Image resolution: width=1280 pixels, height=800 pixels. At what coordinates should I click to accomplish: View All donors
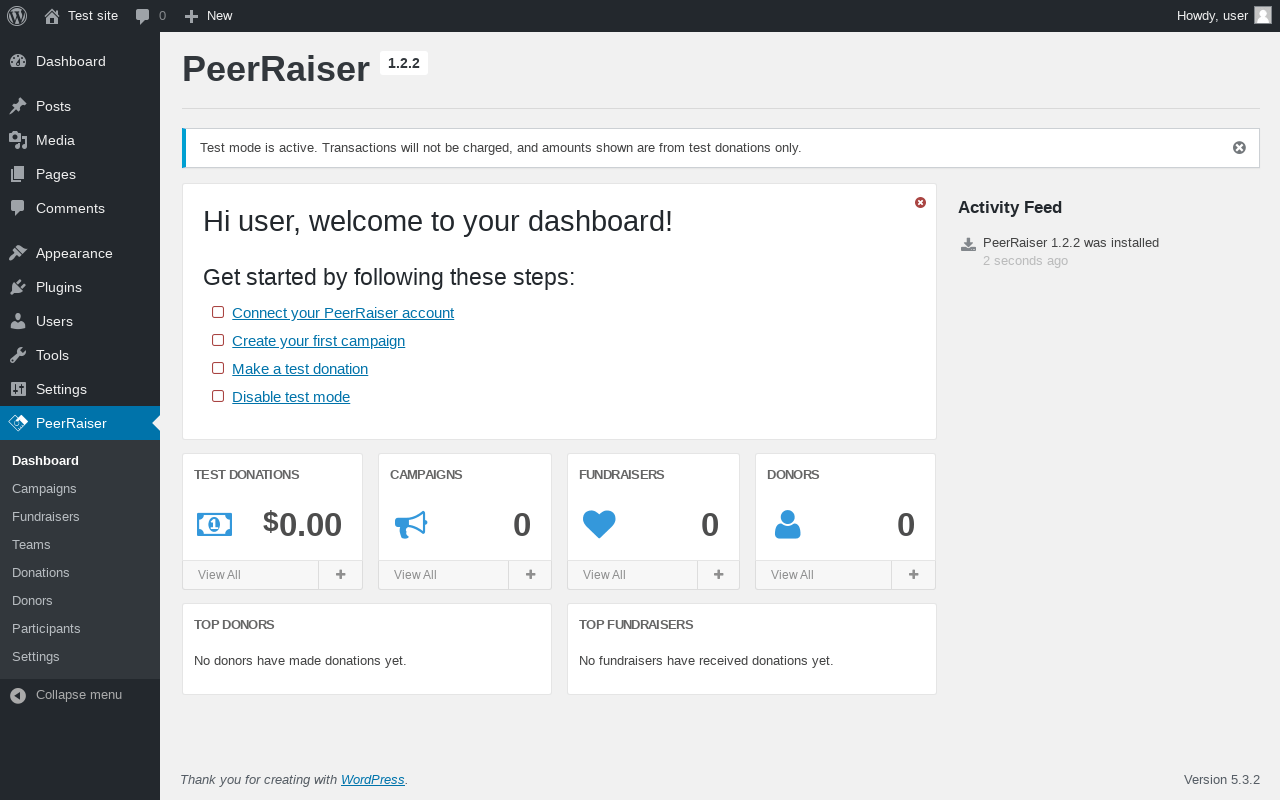click(x=792, y=575)
